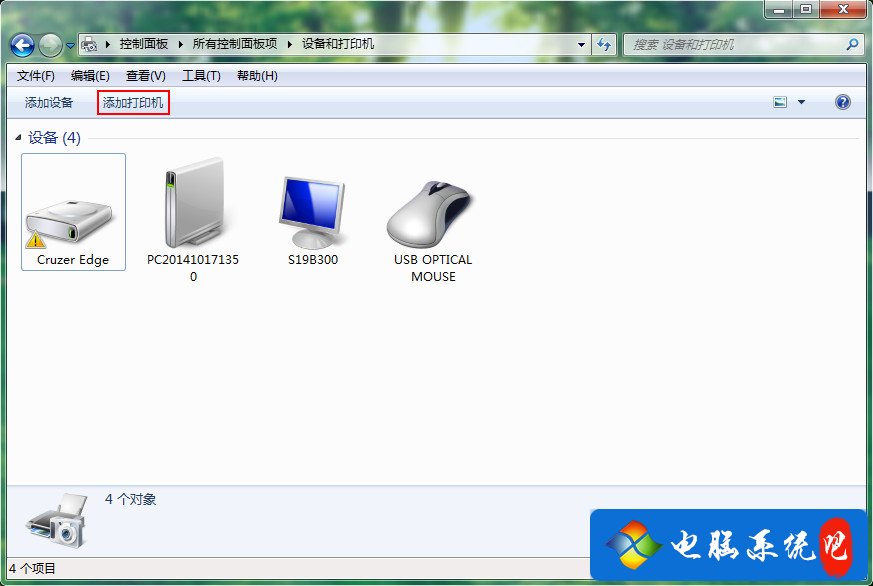Select 控制面板 in the address path
Viewport: 873px width, 586px height.
point(144,44)
